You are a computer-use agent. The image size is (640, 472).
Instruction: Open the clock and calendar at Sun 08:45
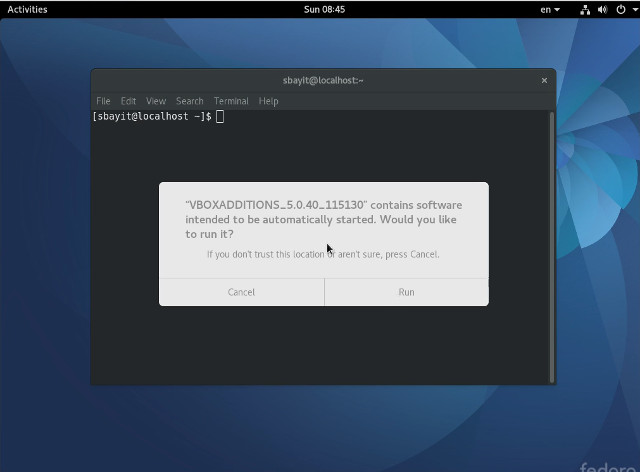[x=324, y=9]
